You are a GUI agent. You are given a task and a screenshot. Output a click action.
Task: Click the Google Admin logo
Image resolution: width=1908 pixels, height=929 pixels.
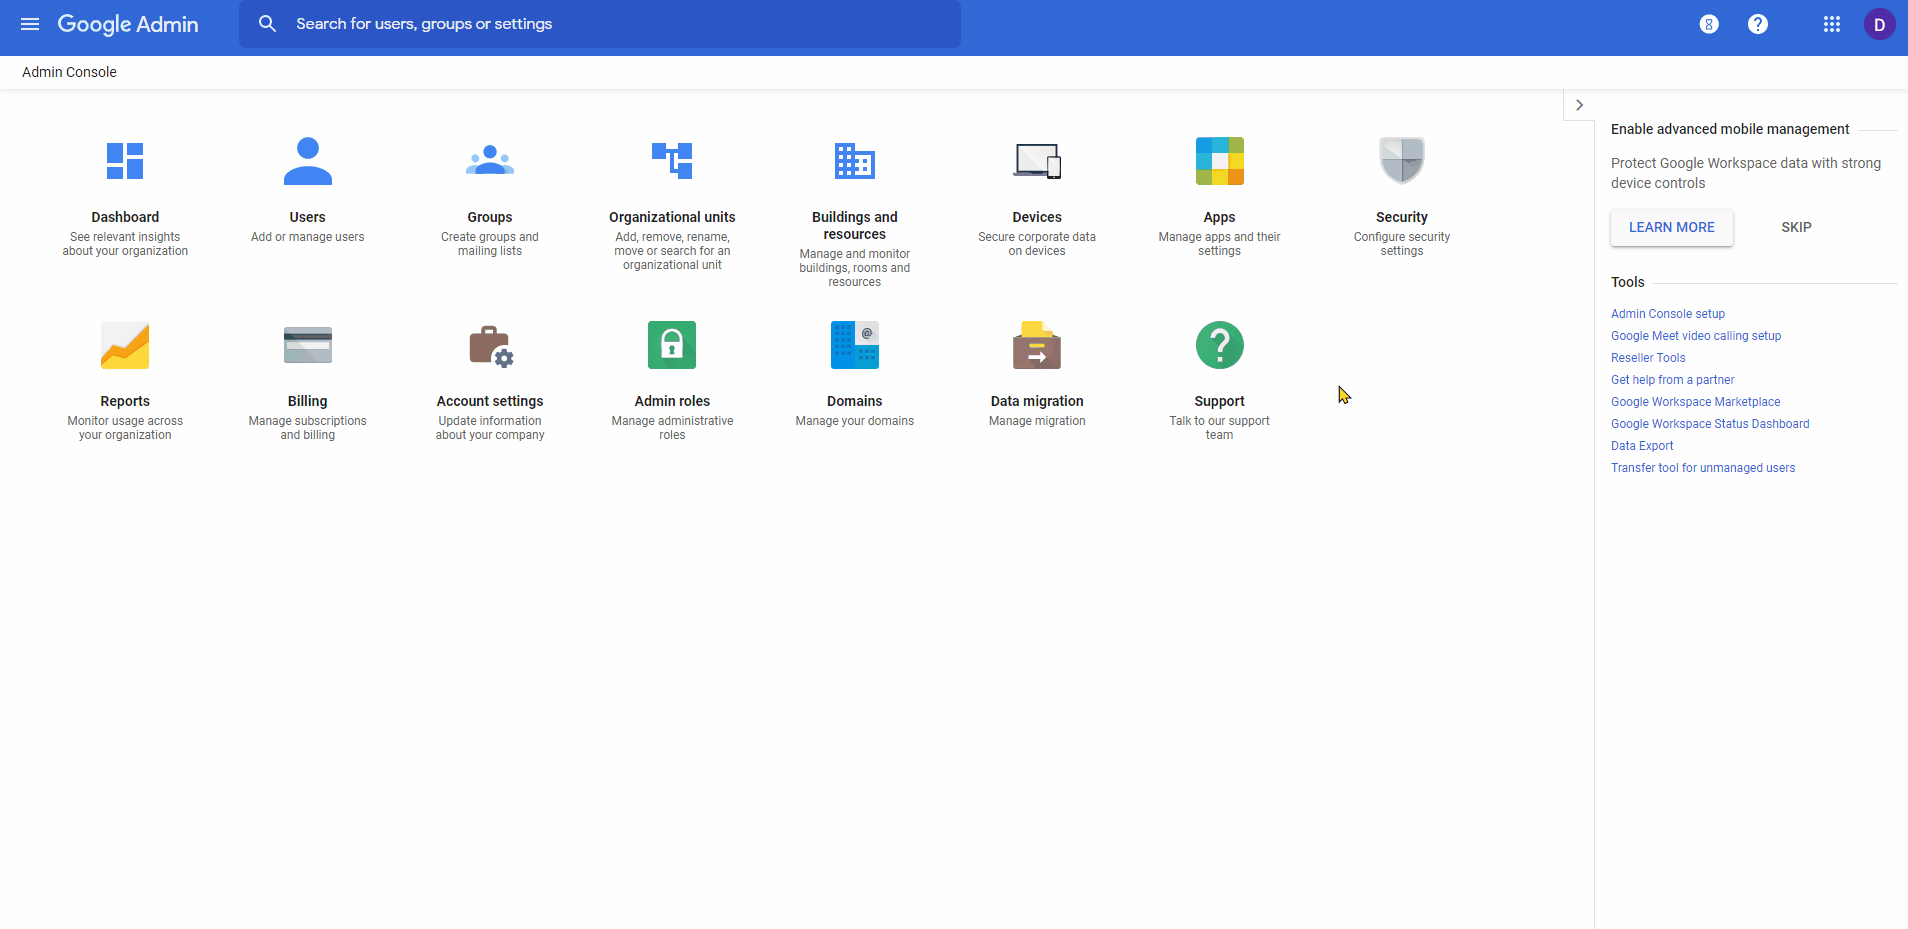coord(128,24)
